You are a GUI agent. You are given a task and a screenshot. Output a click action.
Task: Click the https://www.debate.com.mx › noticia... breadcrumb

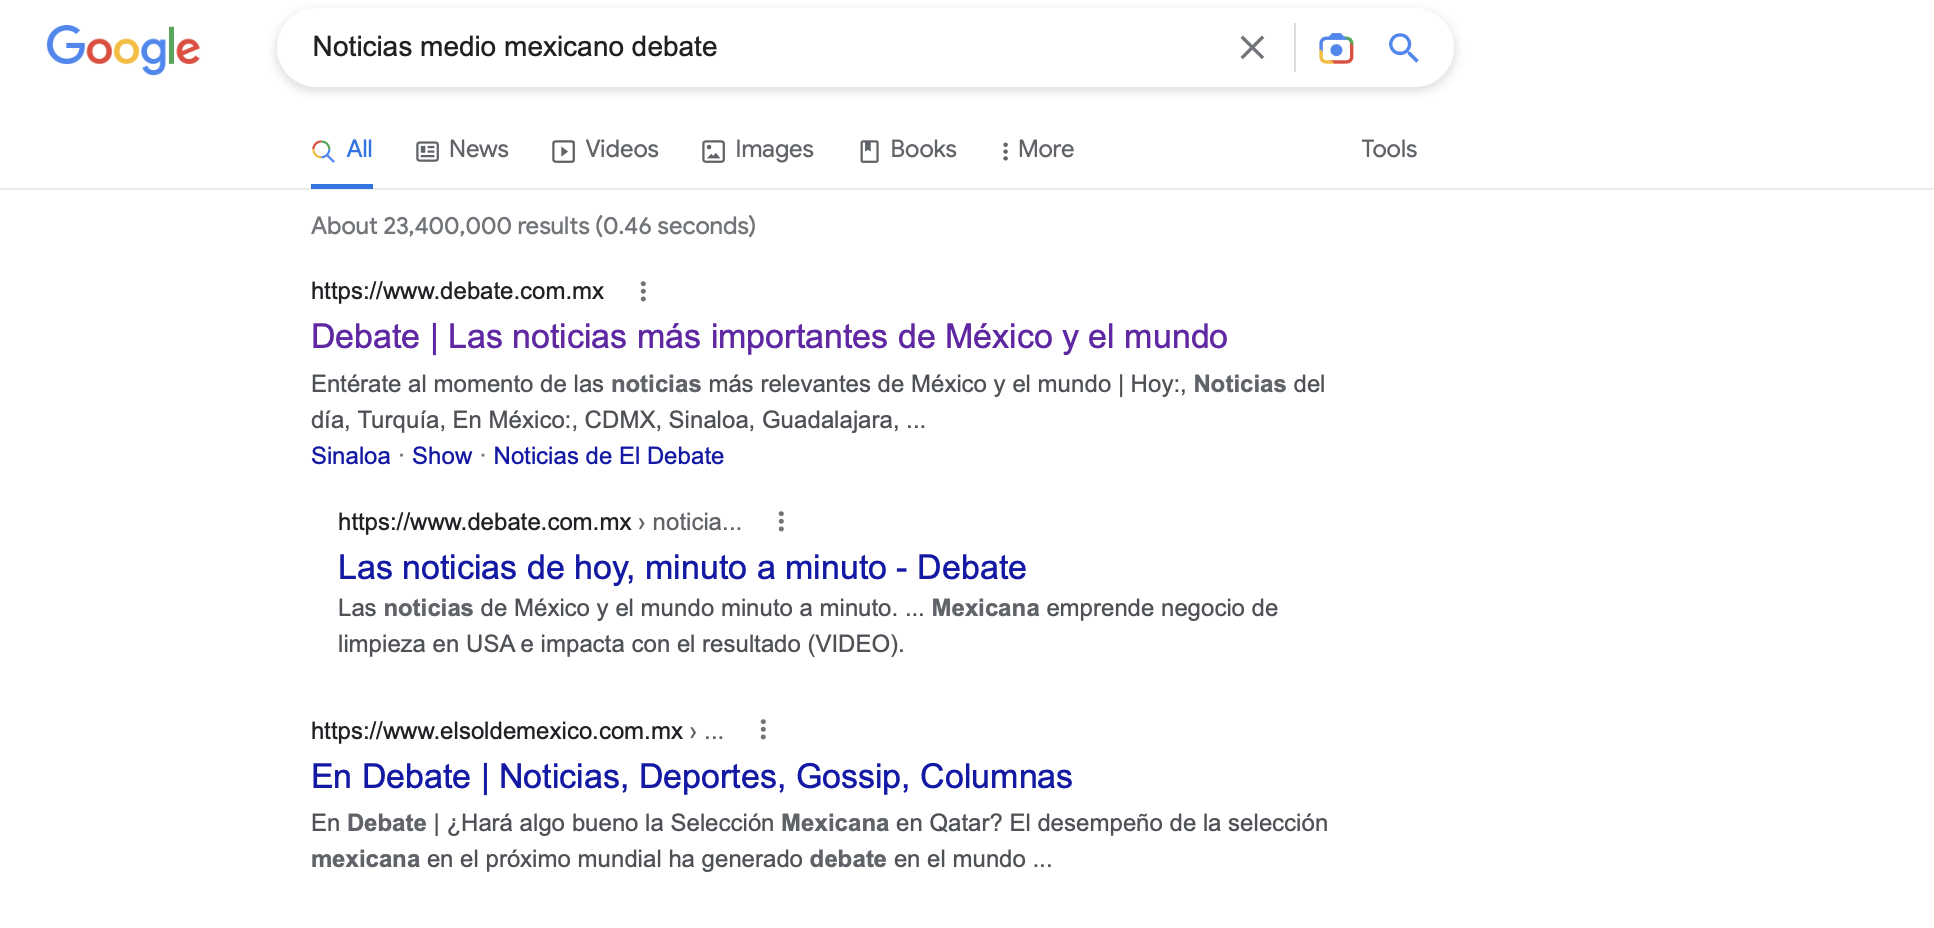click(540, 522)
